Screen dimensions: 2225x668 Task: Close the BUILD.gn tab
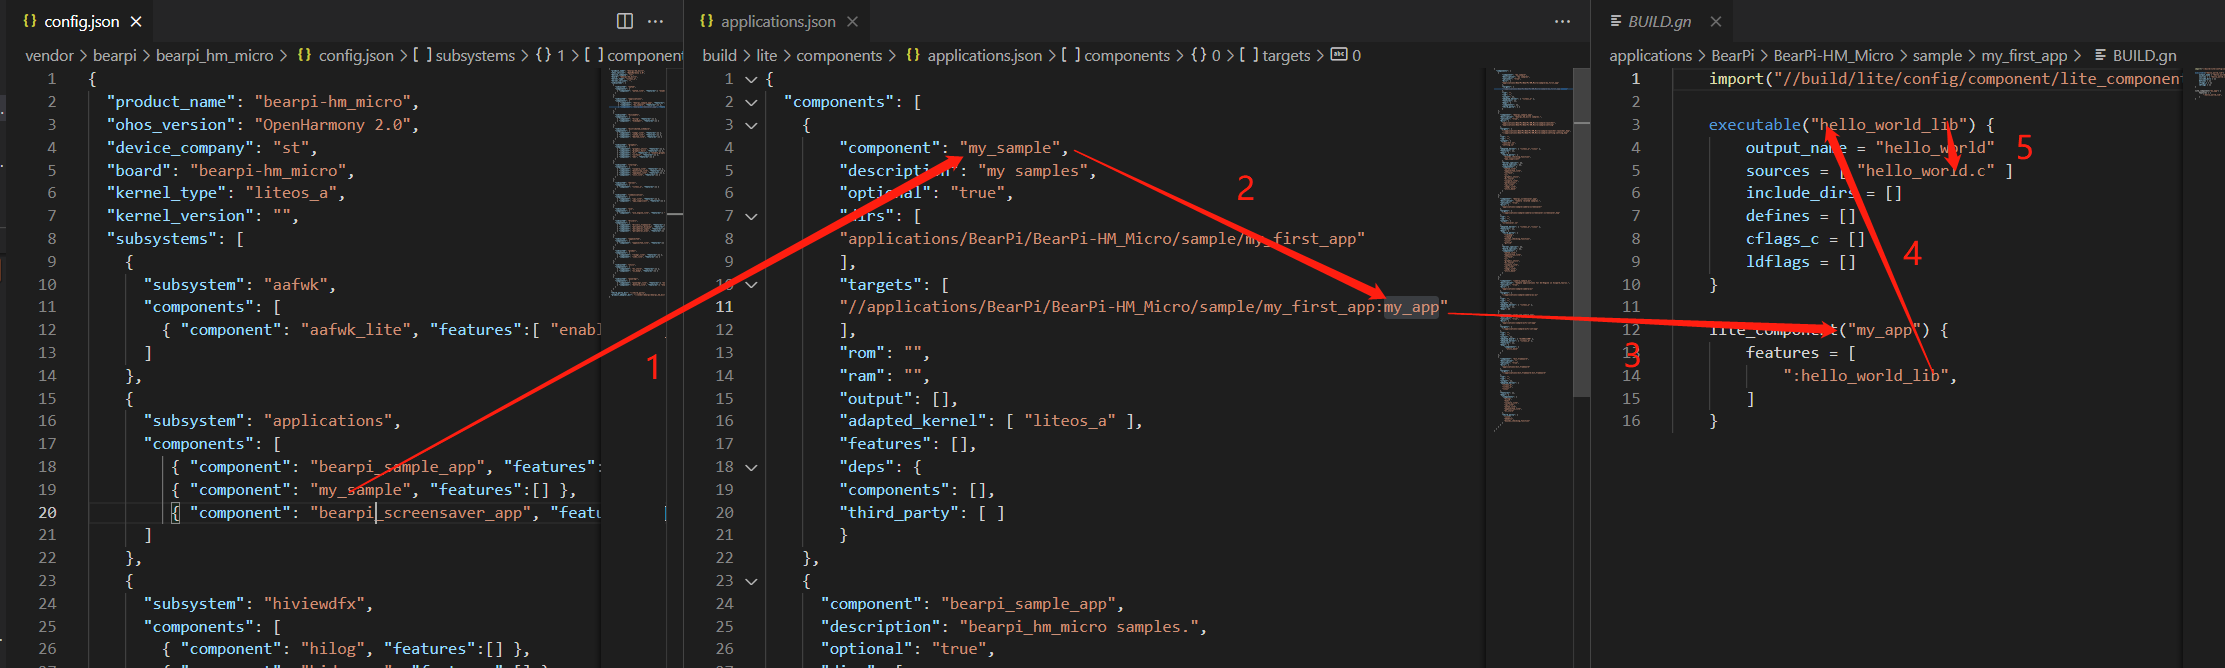(x=1716, y=21)
